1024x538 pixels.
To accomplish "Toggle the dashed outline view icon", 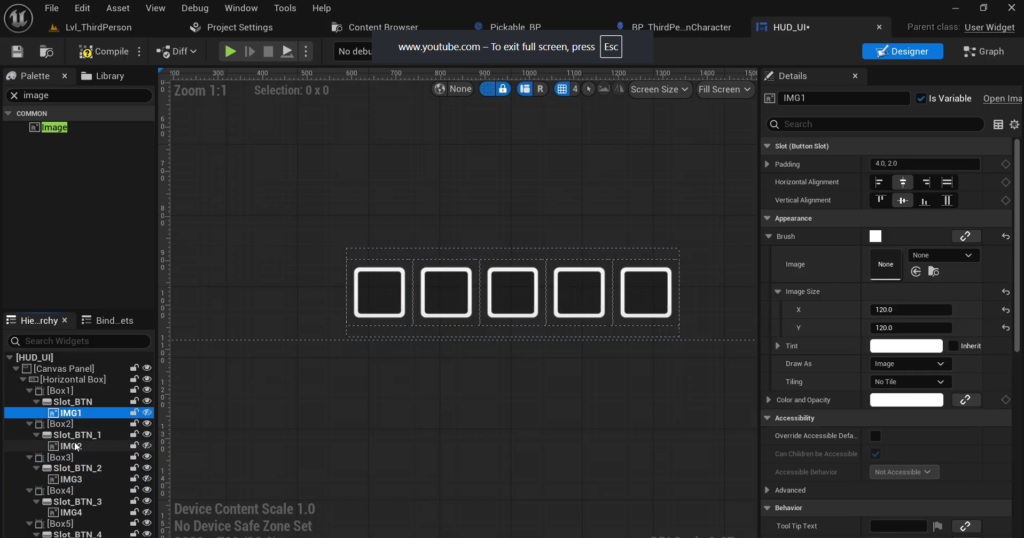I will pos(487,89).
